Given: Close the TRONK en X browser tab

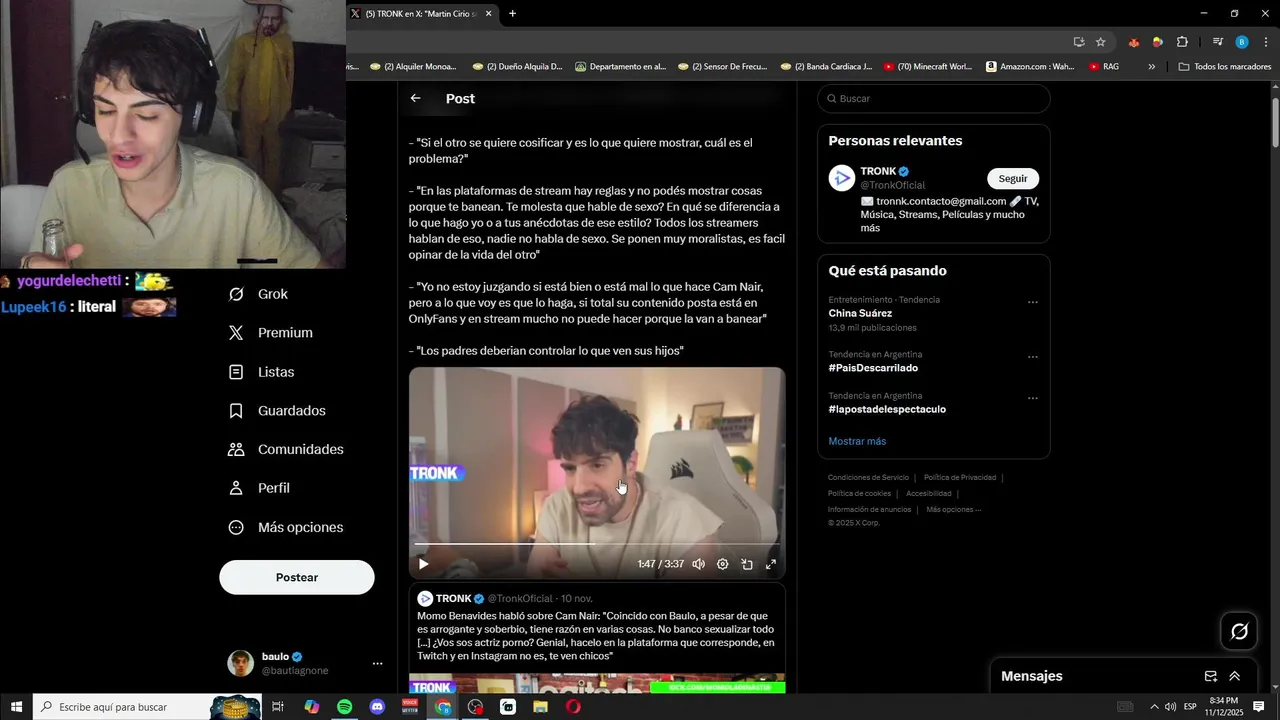Looking at the screenshot, I should tap(489, 14).
